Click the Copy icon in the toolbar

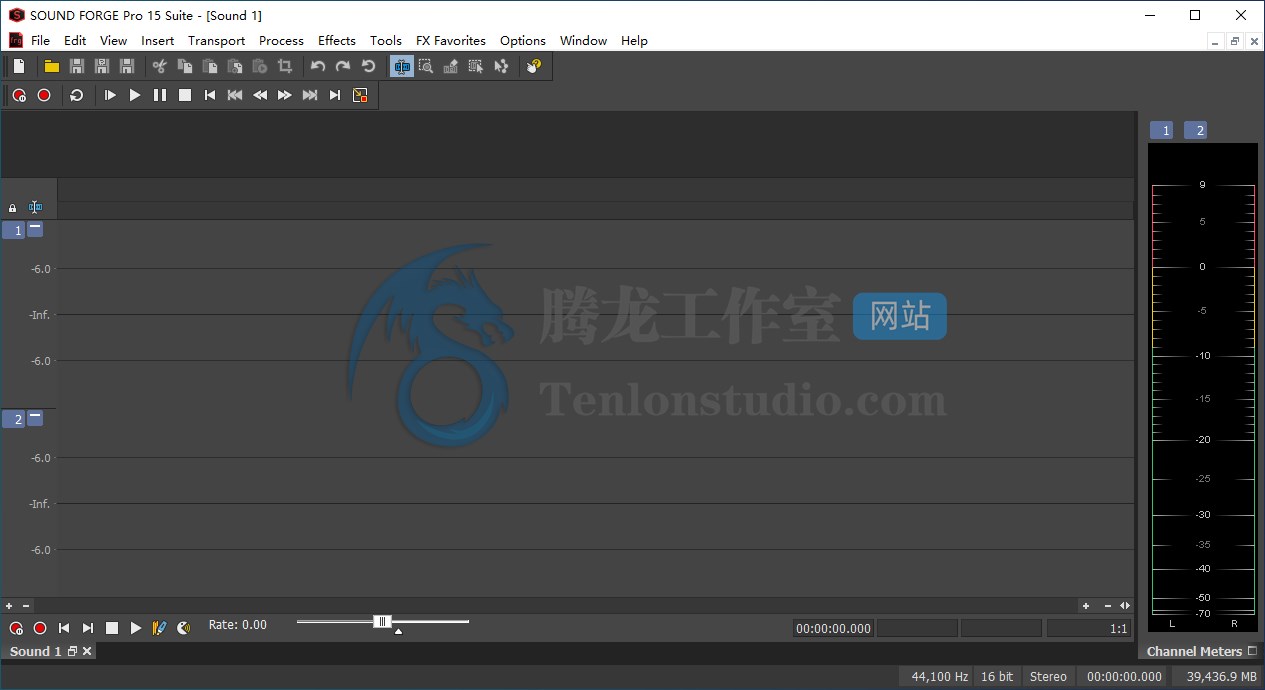pos(185,66)
